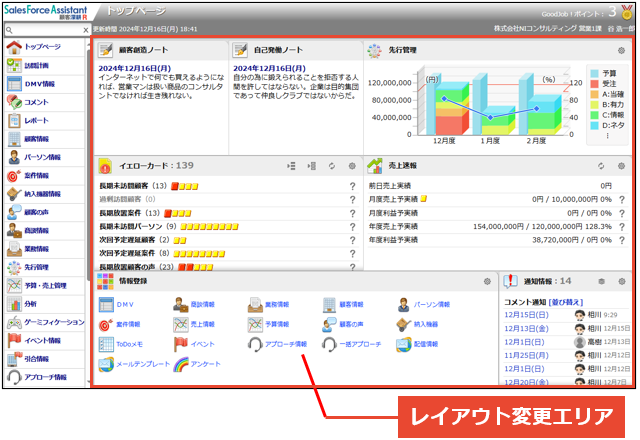Click the 予算・売上管理 chart icon in sidebar
This screenshot has height=440, width=640.
click(14, 286)
